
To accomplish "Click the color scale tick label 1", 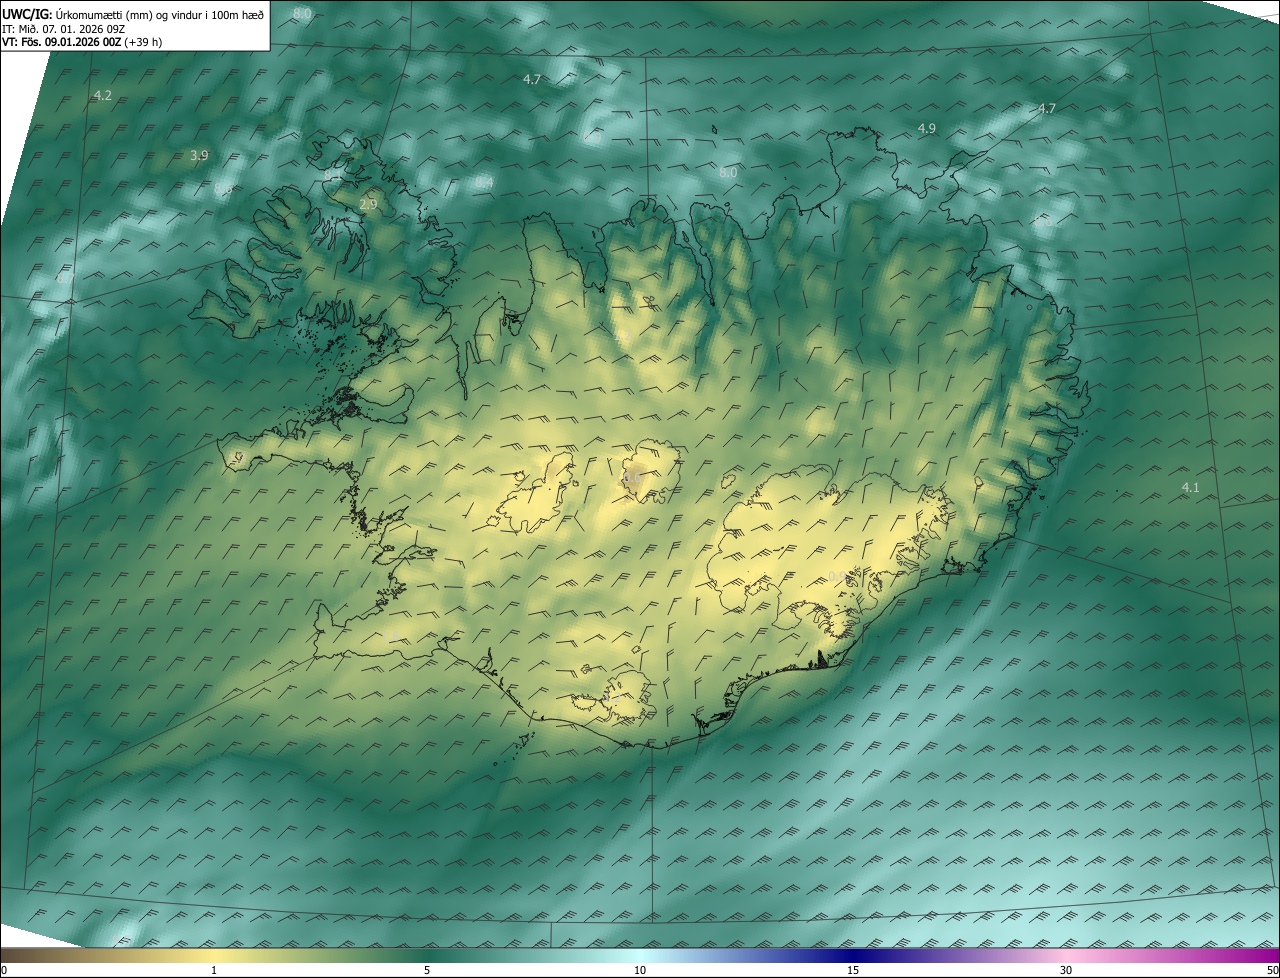I will coord(214,970).
